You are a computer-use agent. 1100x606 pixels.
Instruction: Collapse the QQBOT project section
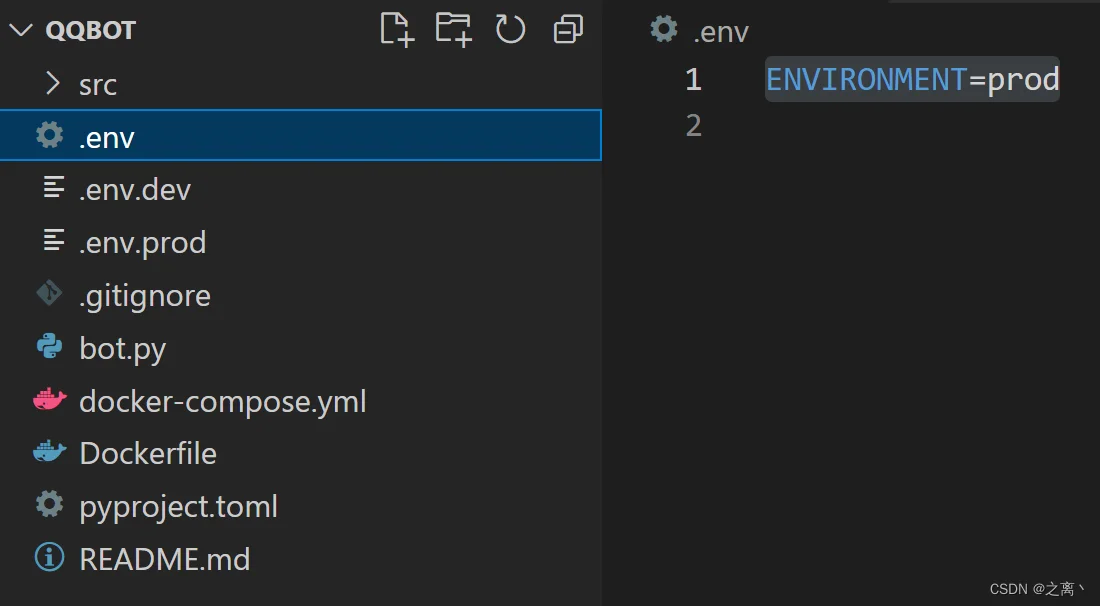(21, 30)
